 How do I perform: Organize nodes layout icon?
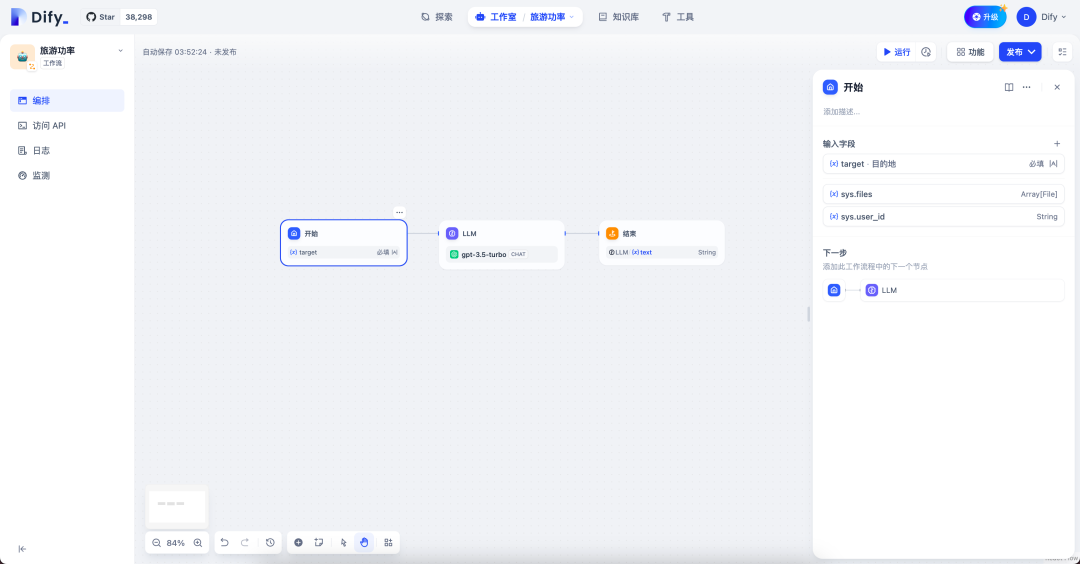point(388,543)
